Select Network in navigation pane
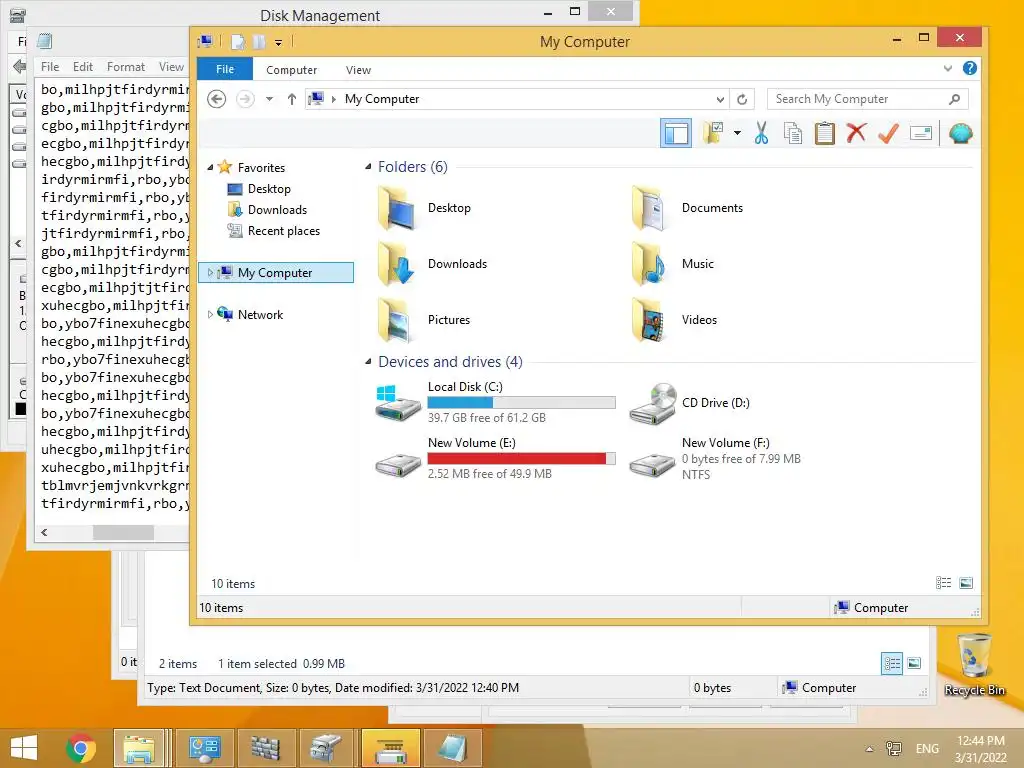 click(x=260, y=315)
